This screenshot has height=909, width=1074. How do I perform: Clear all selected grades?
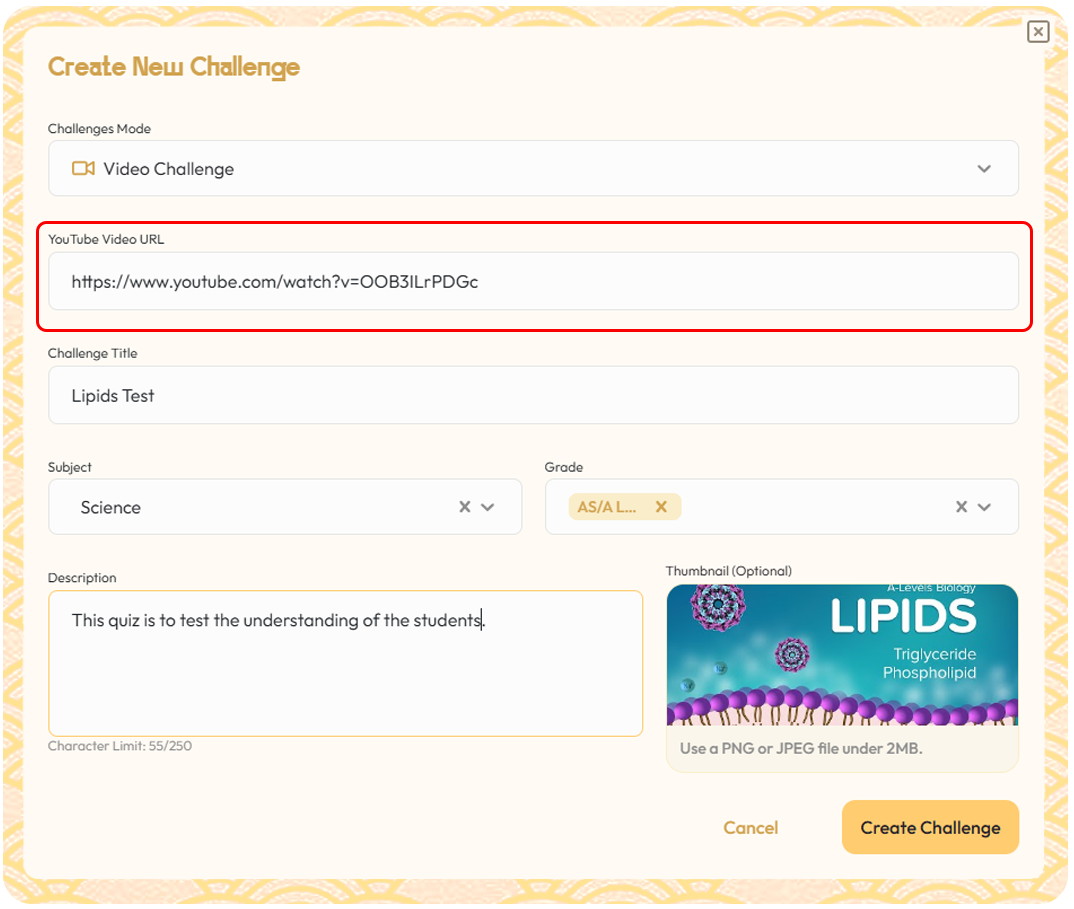[x=961, y=507]
